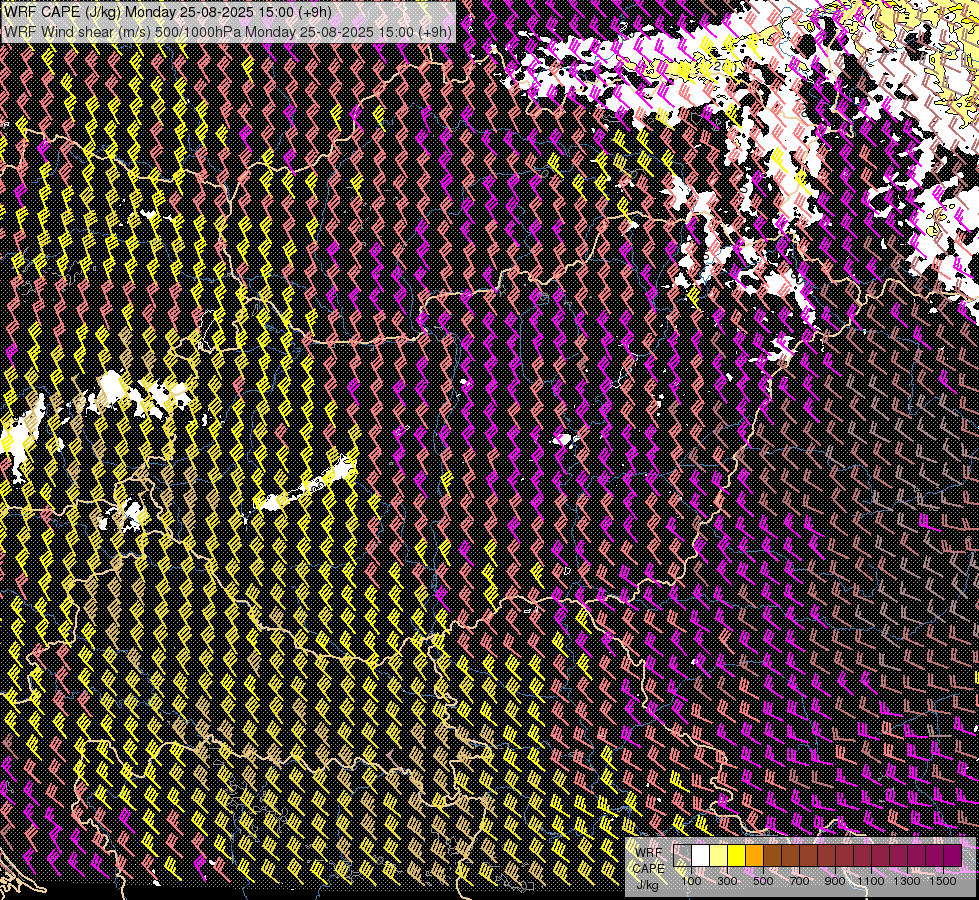Click the transparent first swatch of the legend
979x900 pixels.
point(682,856)
